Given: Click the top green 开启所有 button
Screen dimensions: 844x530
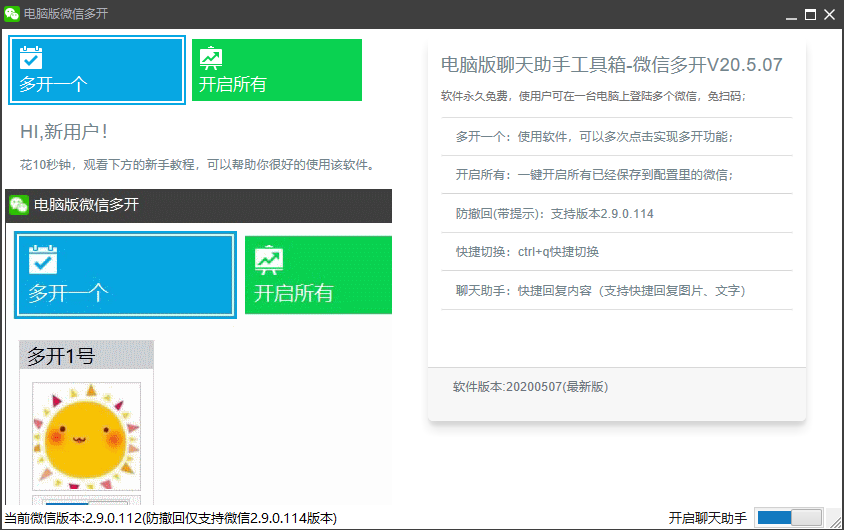Looking at the screenshot, I should pyautogui.click(x=276, y=70).
